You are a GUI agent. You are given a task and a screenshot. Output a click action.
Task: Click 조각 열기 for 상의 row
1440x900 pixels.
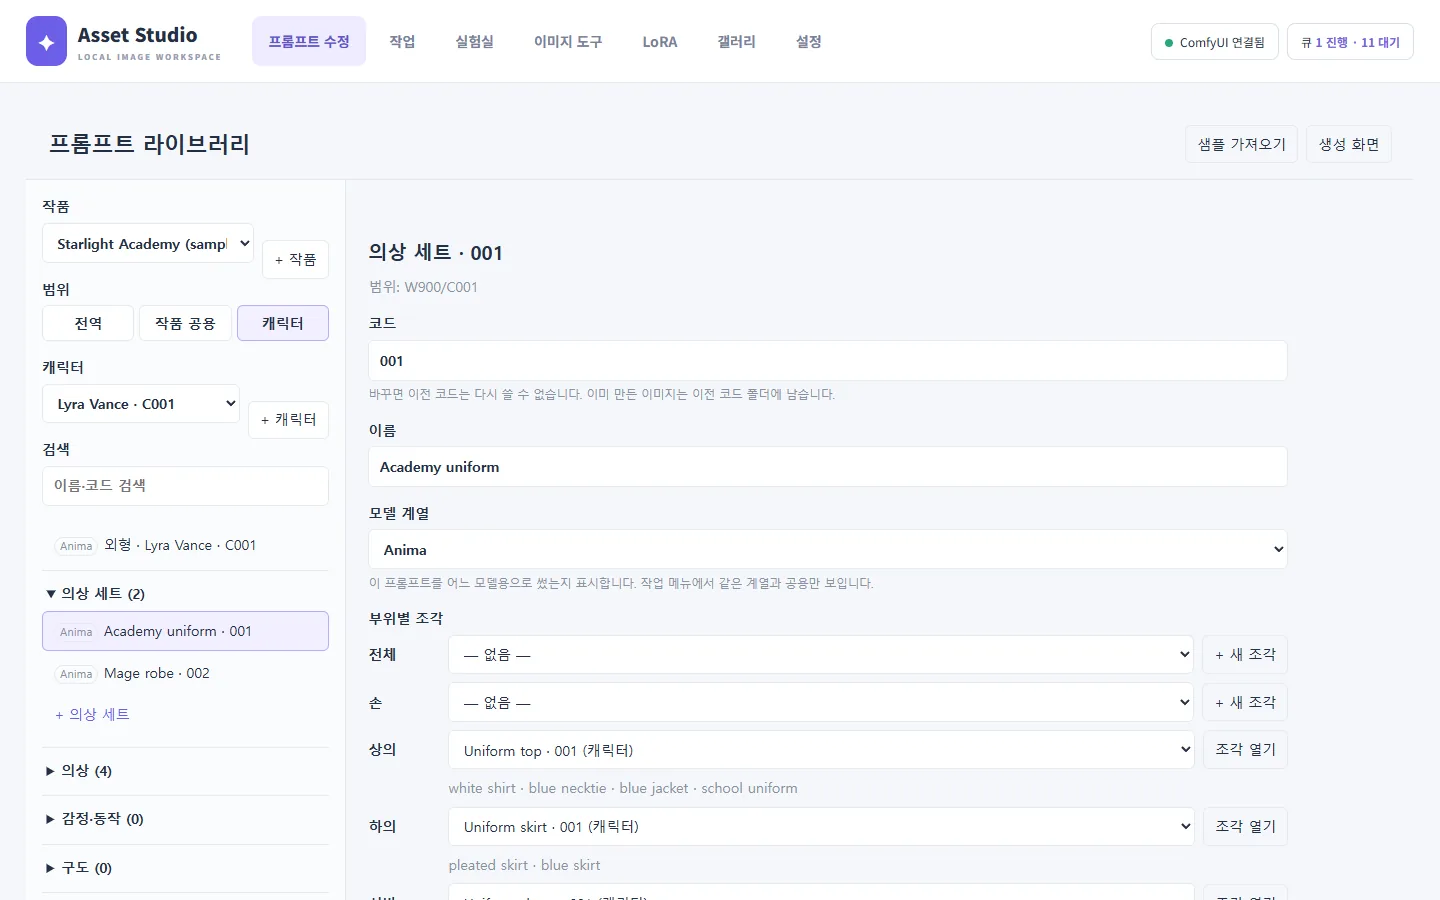(1245, 750)
